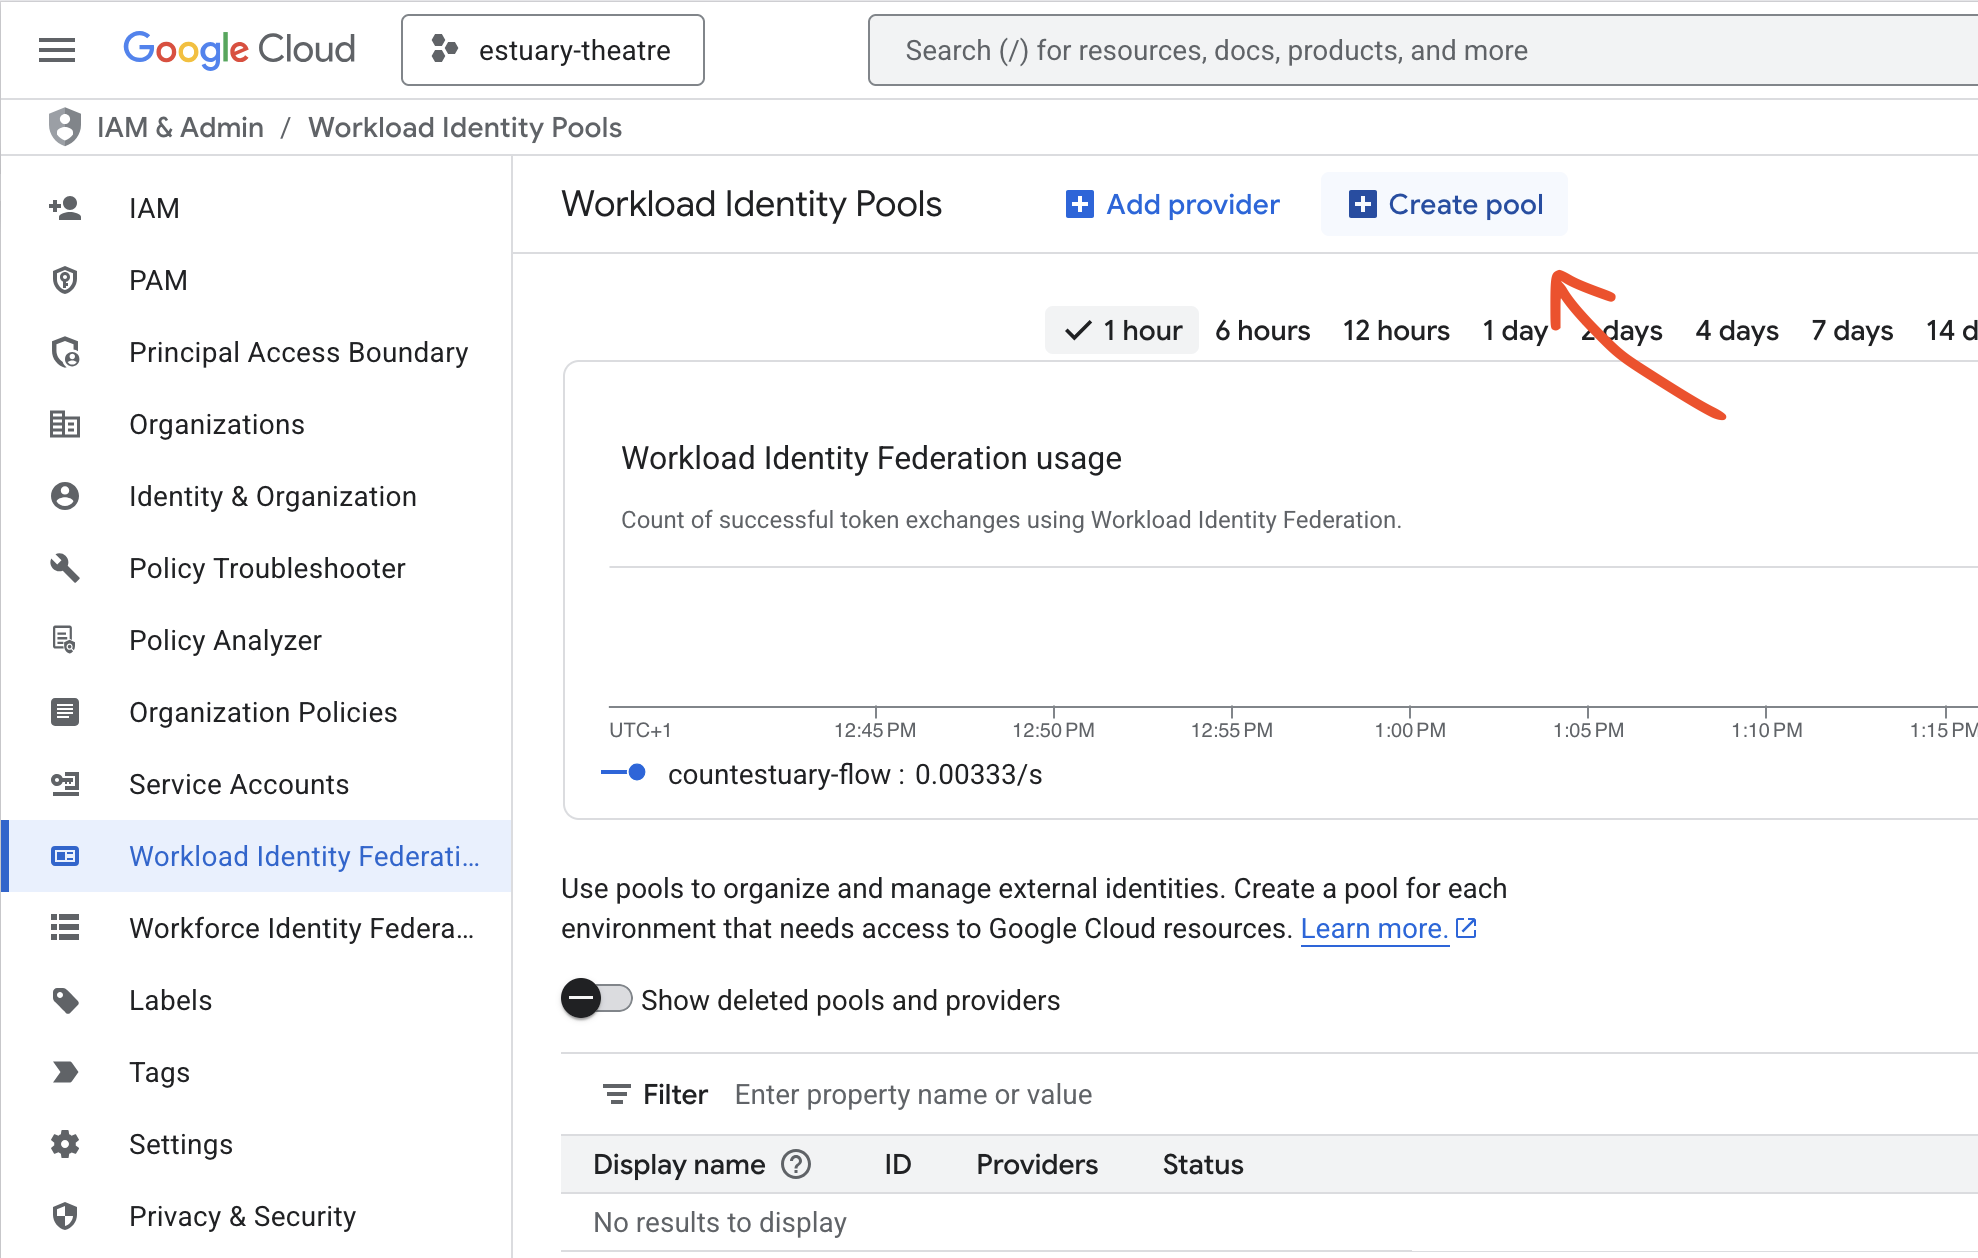Image resolution: width=1978 pixels, height=1258 pixels.
Task: Click the Policy Troubleshooter wrench icon
Action: coord(65,568)
